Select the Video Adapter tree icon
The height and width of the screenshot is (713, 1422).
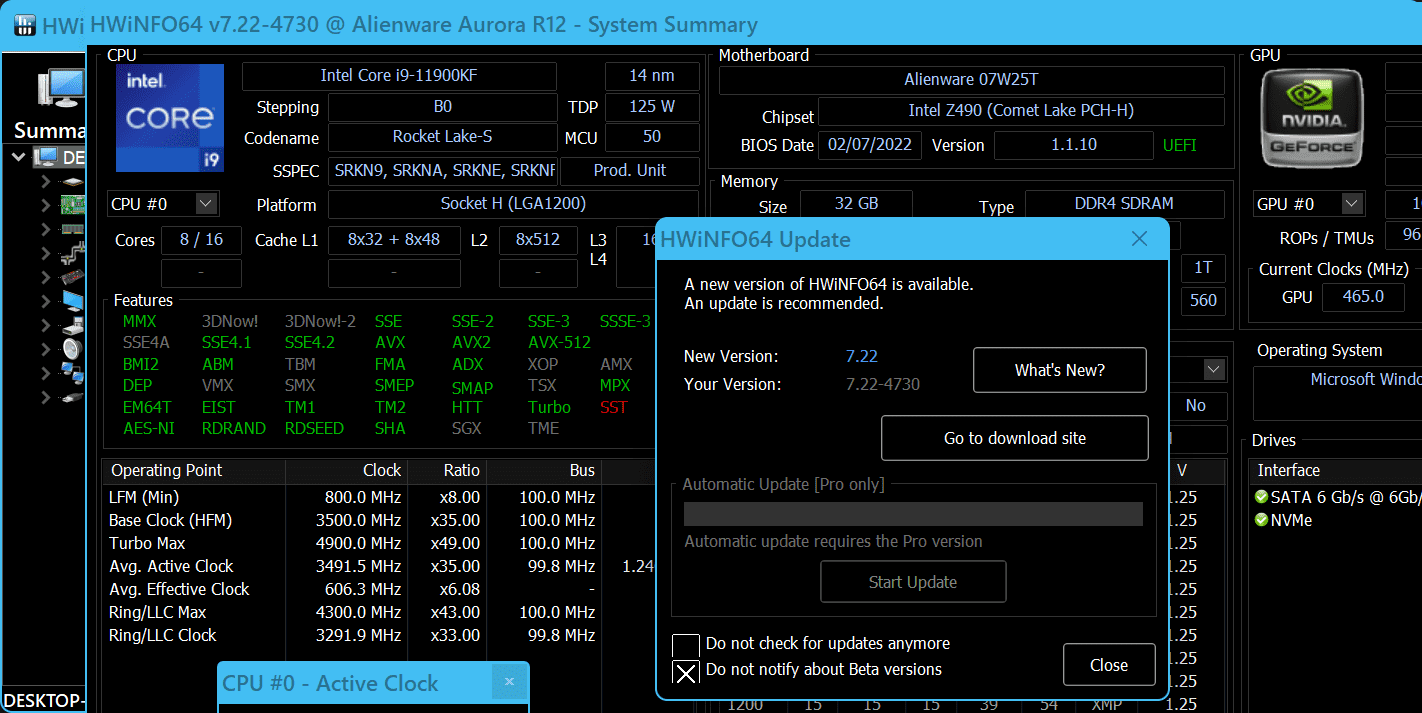click(73, 277)
